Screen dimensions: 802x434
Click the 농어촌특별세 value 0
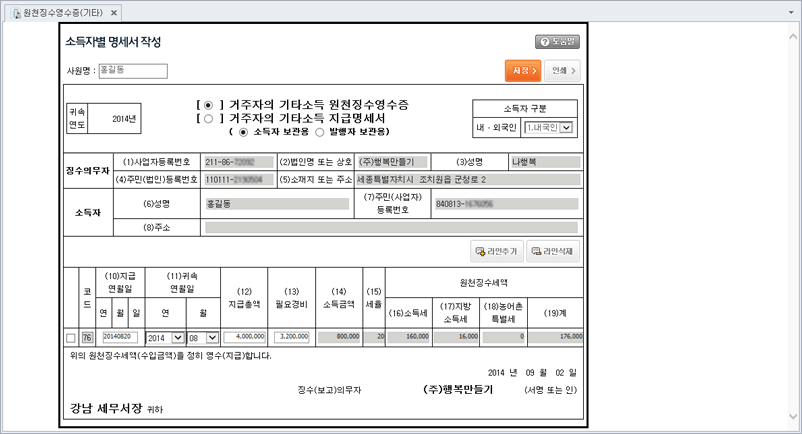coord(504,337)
